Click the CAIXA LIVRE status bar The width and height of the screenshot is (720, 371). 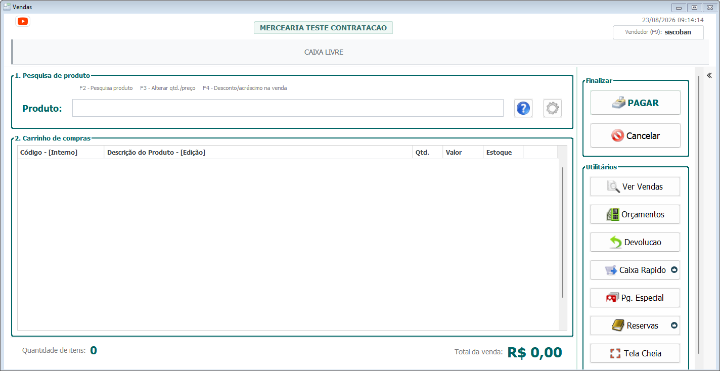point(360,52)
